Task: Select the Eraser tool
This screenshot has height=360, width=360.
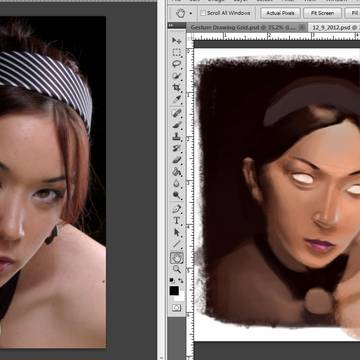Action: click(x=177, y=160)
